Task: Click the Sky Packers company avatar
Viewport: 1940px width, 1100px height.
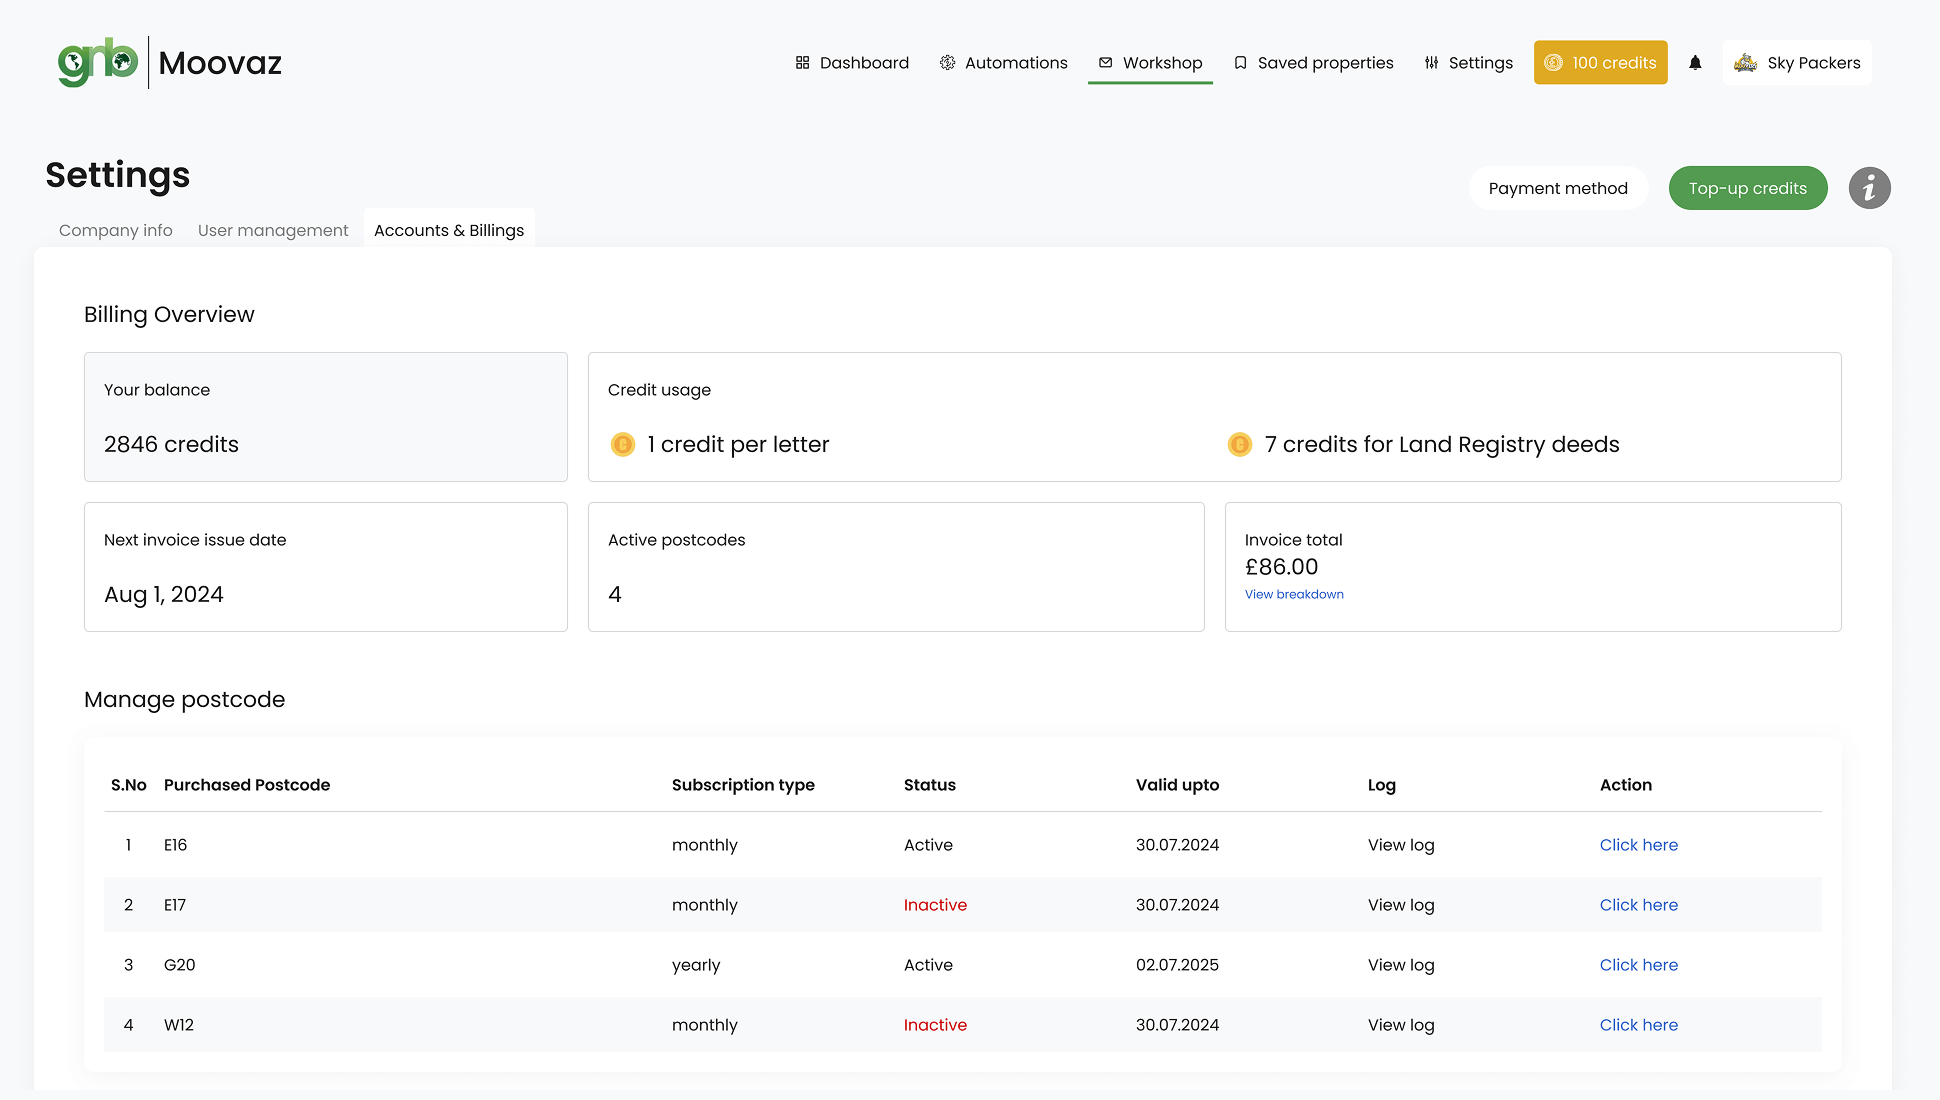Action: pyautogui.click(x=1745, y=63)
